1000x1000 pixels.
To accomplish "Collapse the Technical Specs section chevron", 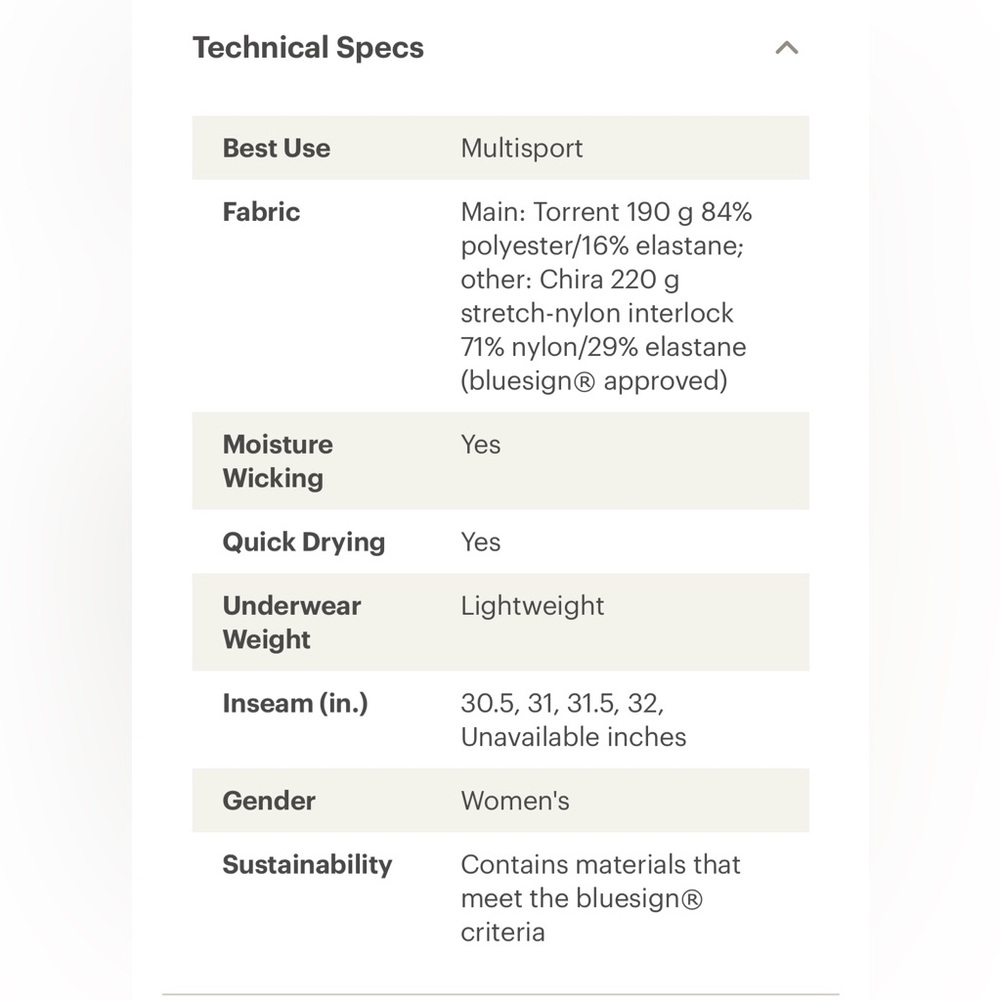I will click(x=786, y=48).
